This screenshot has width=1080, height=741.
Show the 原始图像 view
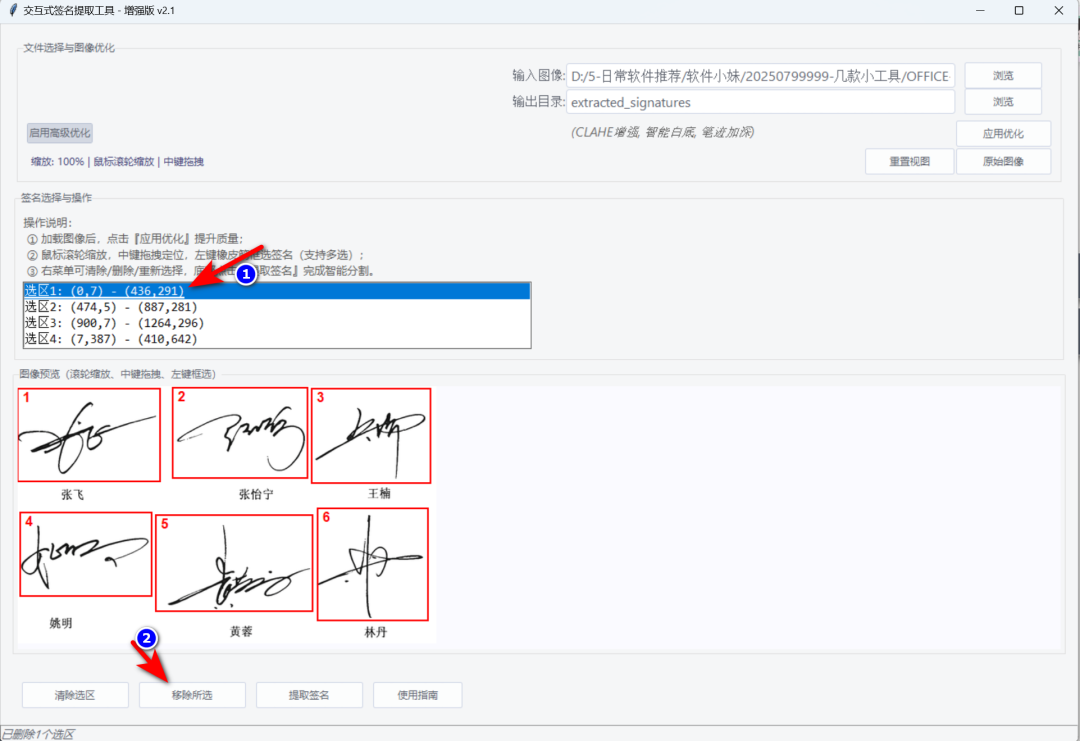click(x=1002, y=161)
